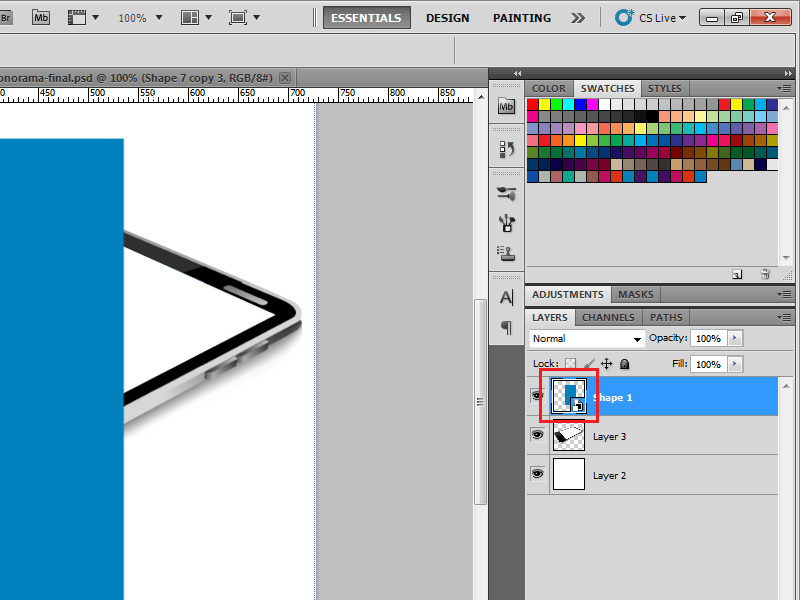Open the History panel icon
The image size is (800, 600).
[506, 147]
